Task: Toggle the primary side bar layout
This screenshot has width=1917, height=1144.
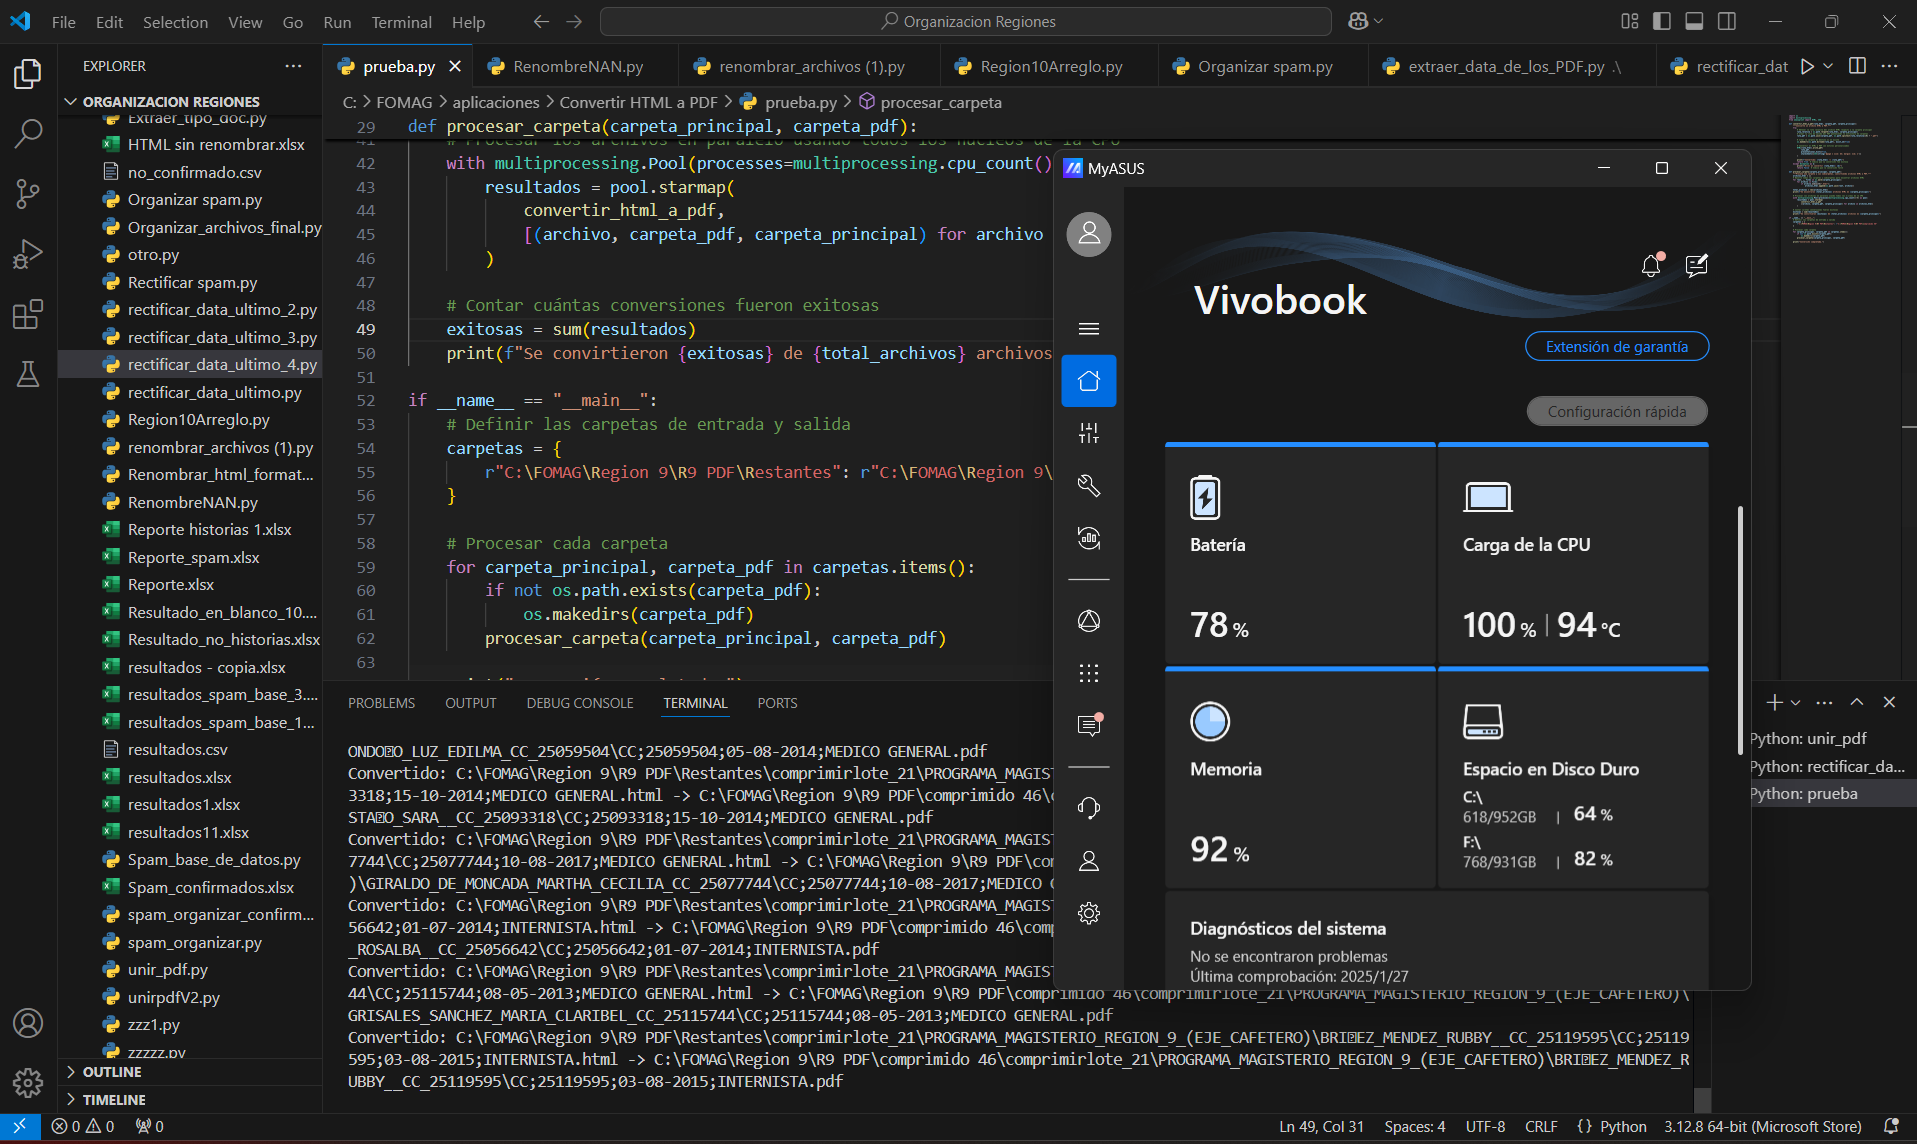Action: pos(1662,21)
